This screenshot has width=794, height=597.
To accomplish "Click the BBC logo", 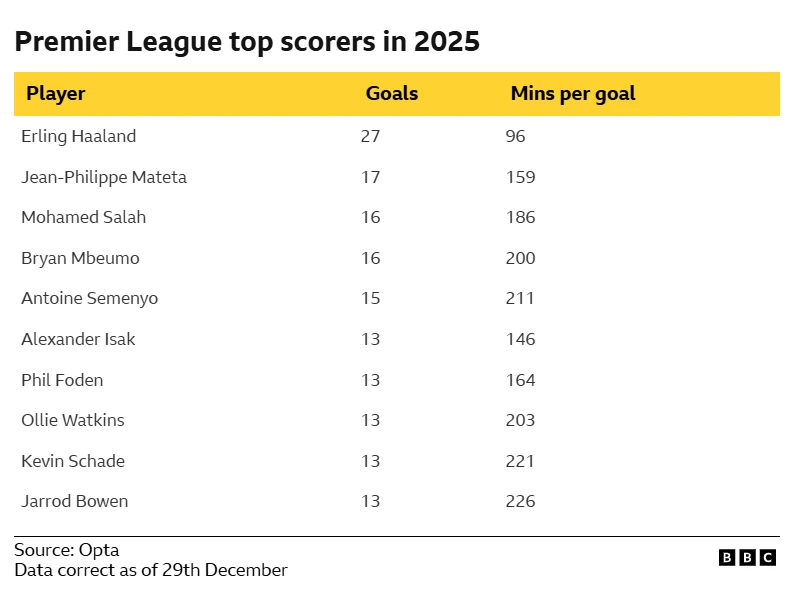I will [x=747, y=558].
